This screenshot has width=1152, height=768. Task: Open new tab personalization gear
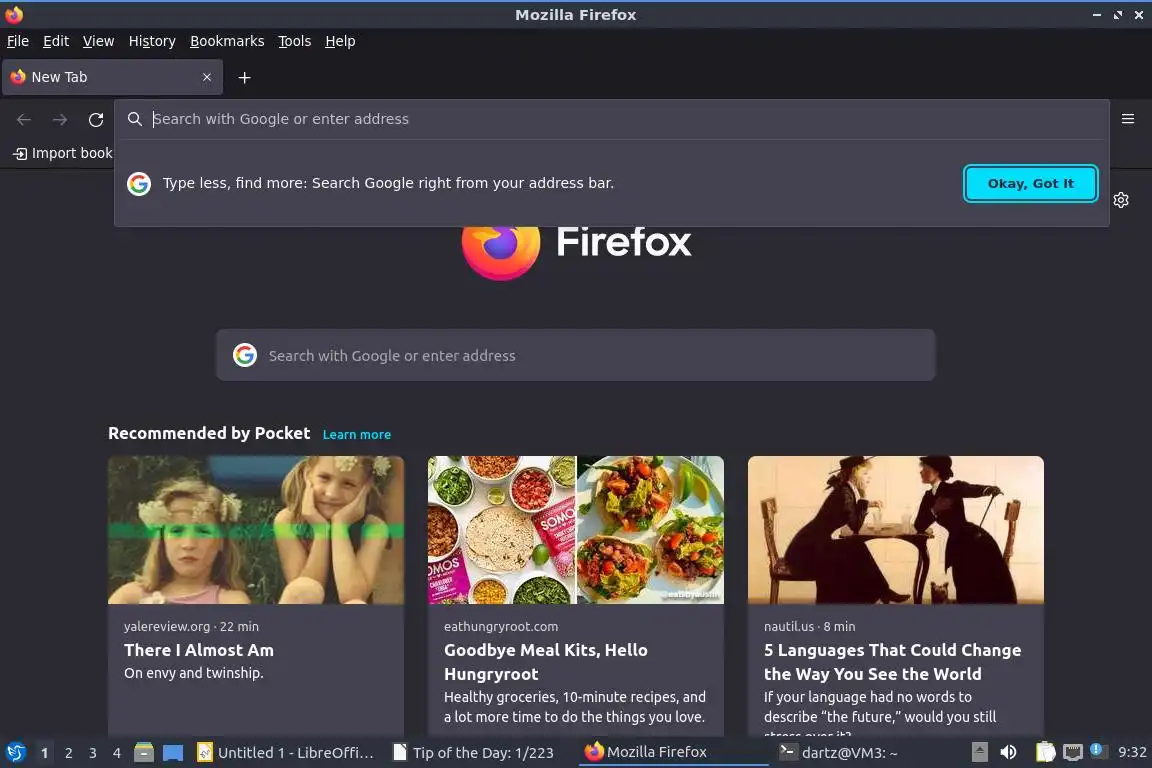[x=1121, y=200]
